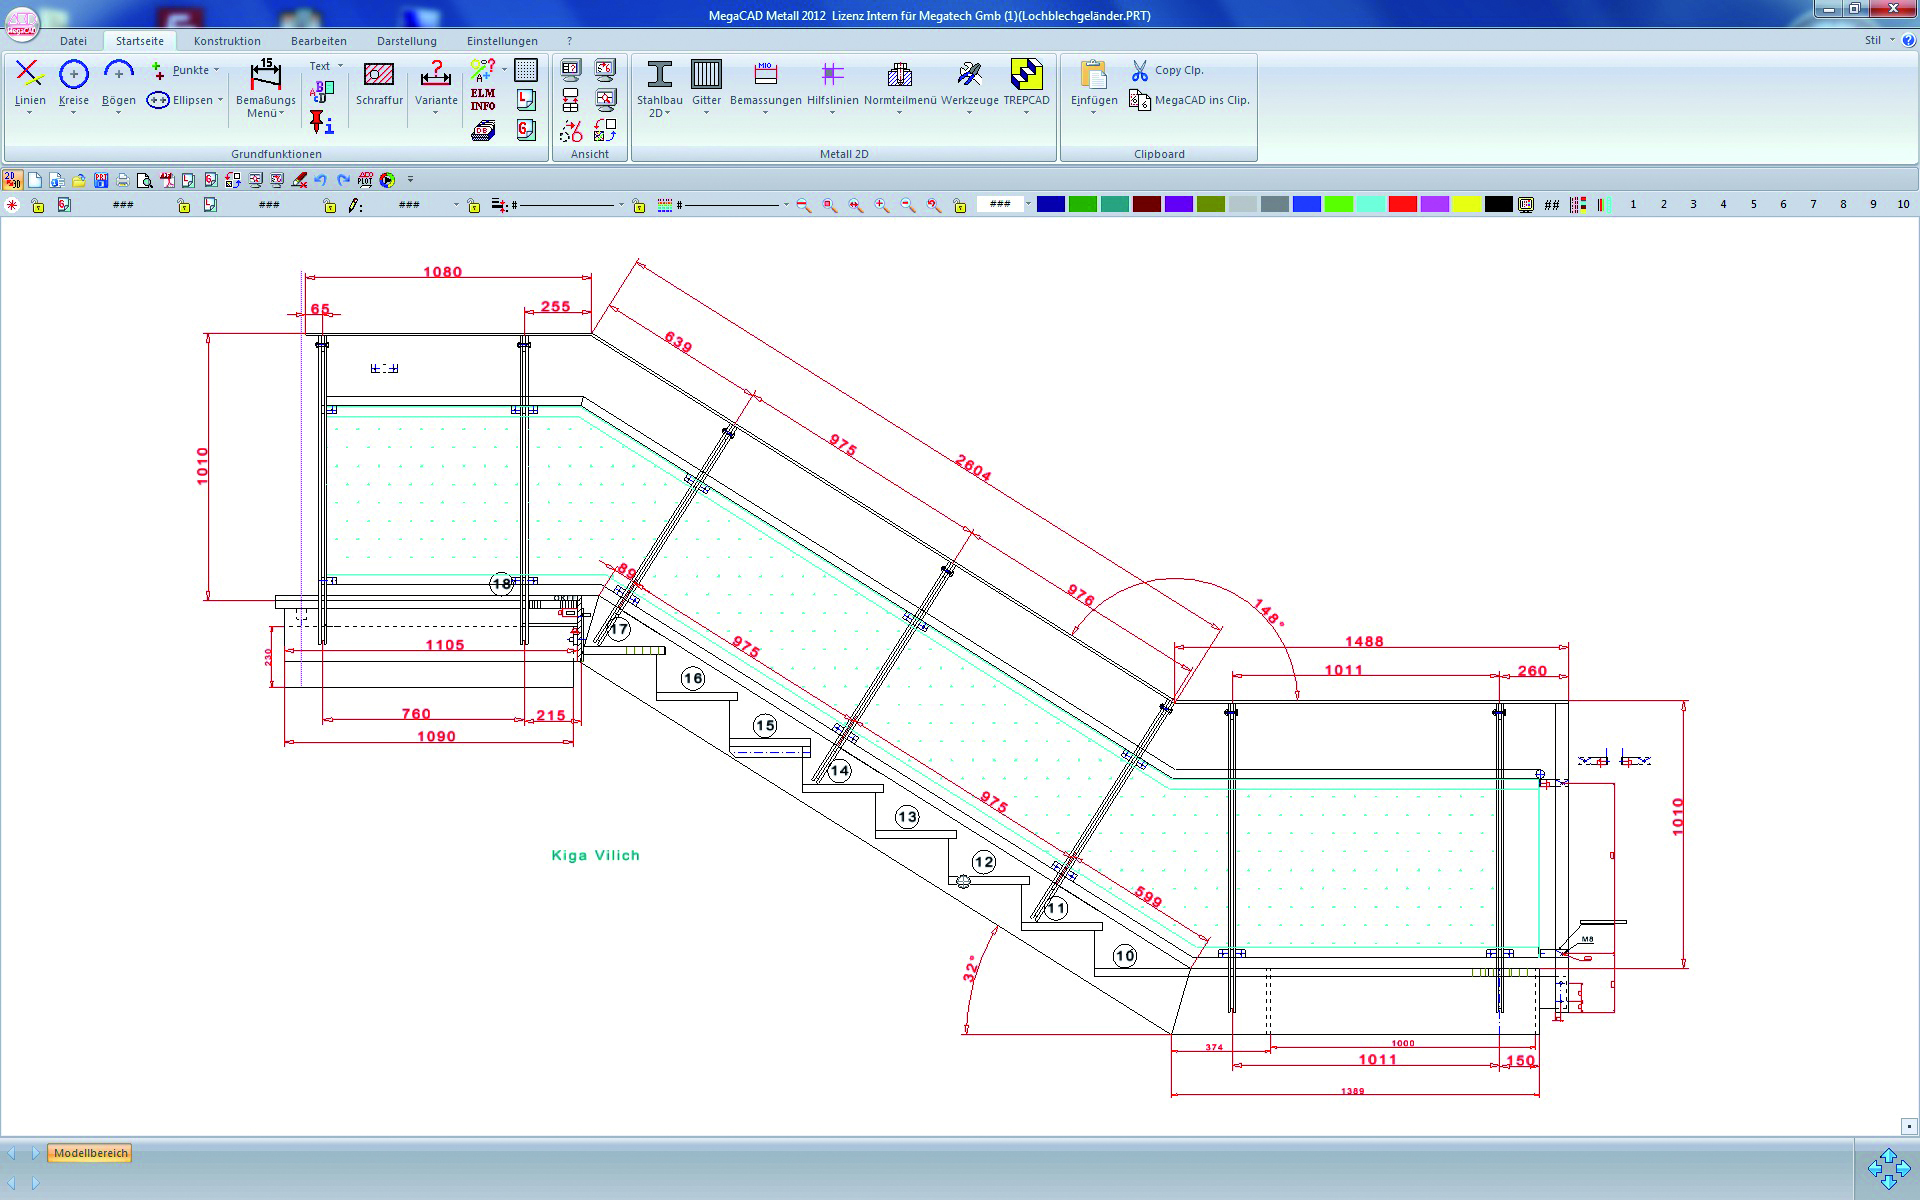Open the Darstellung menu

click(406, 41)
